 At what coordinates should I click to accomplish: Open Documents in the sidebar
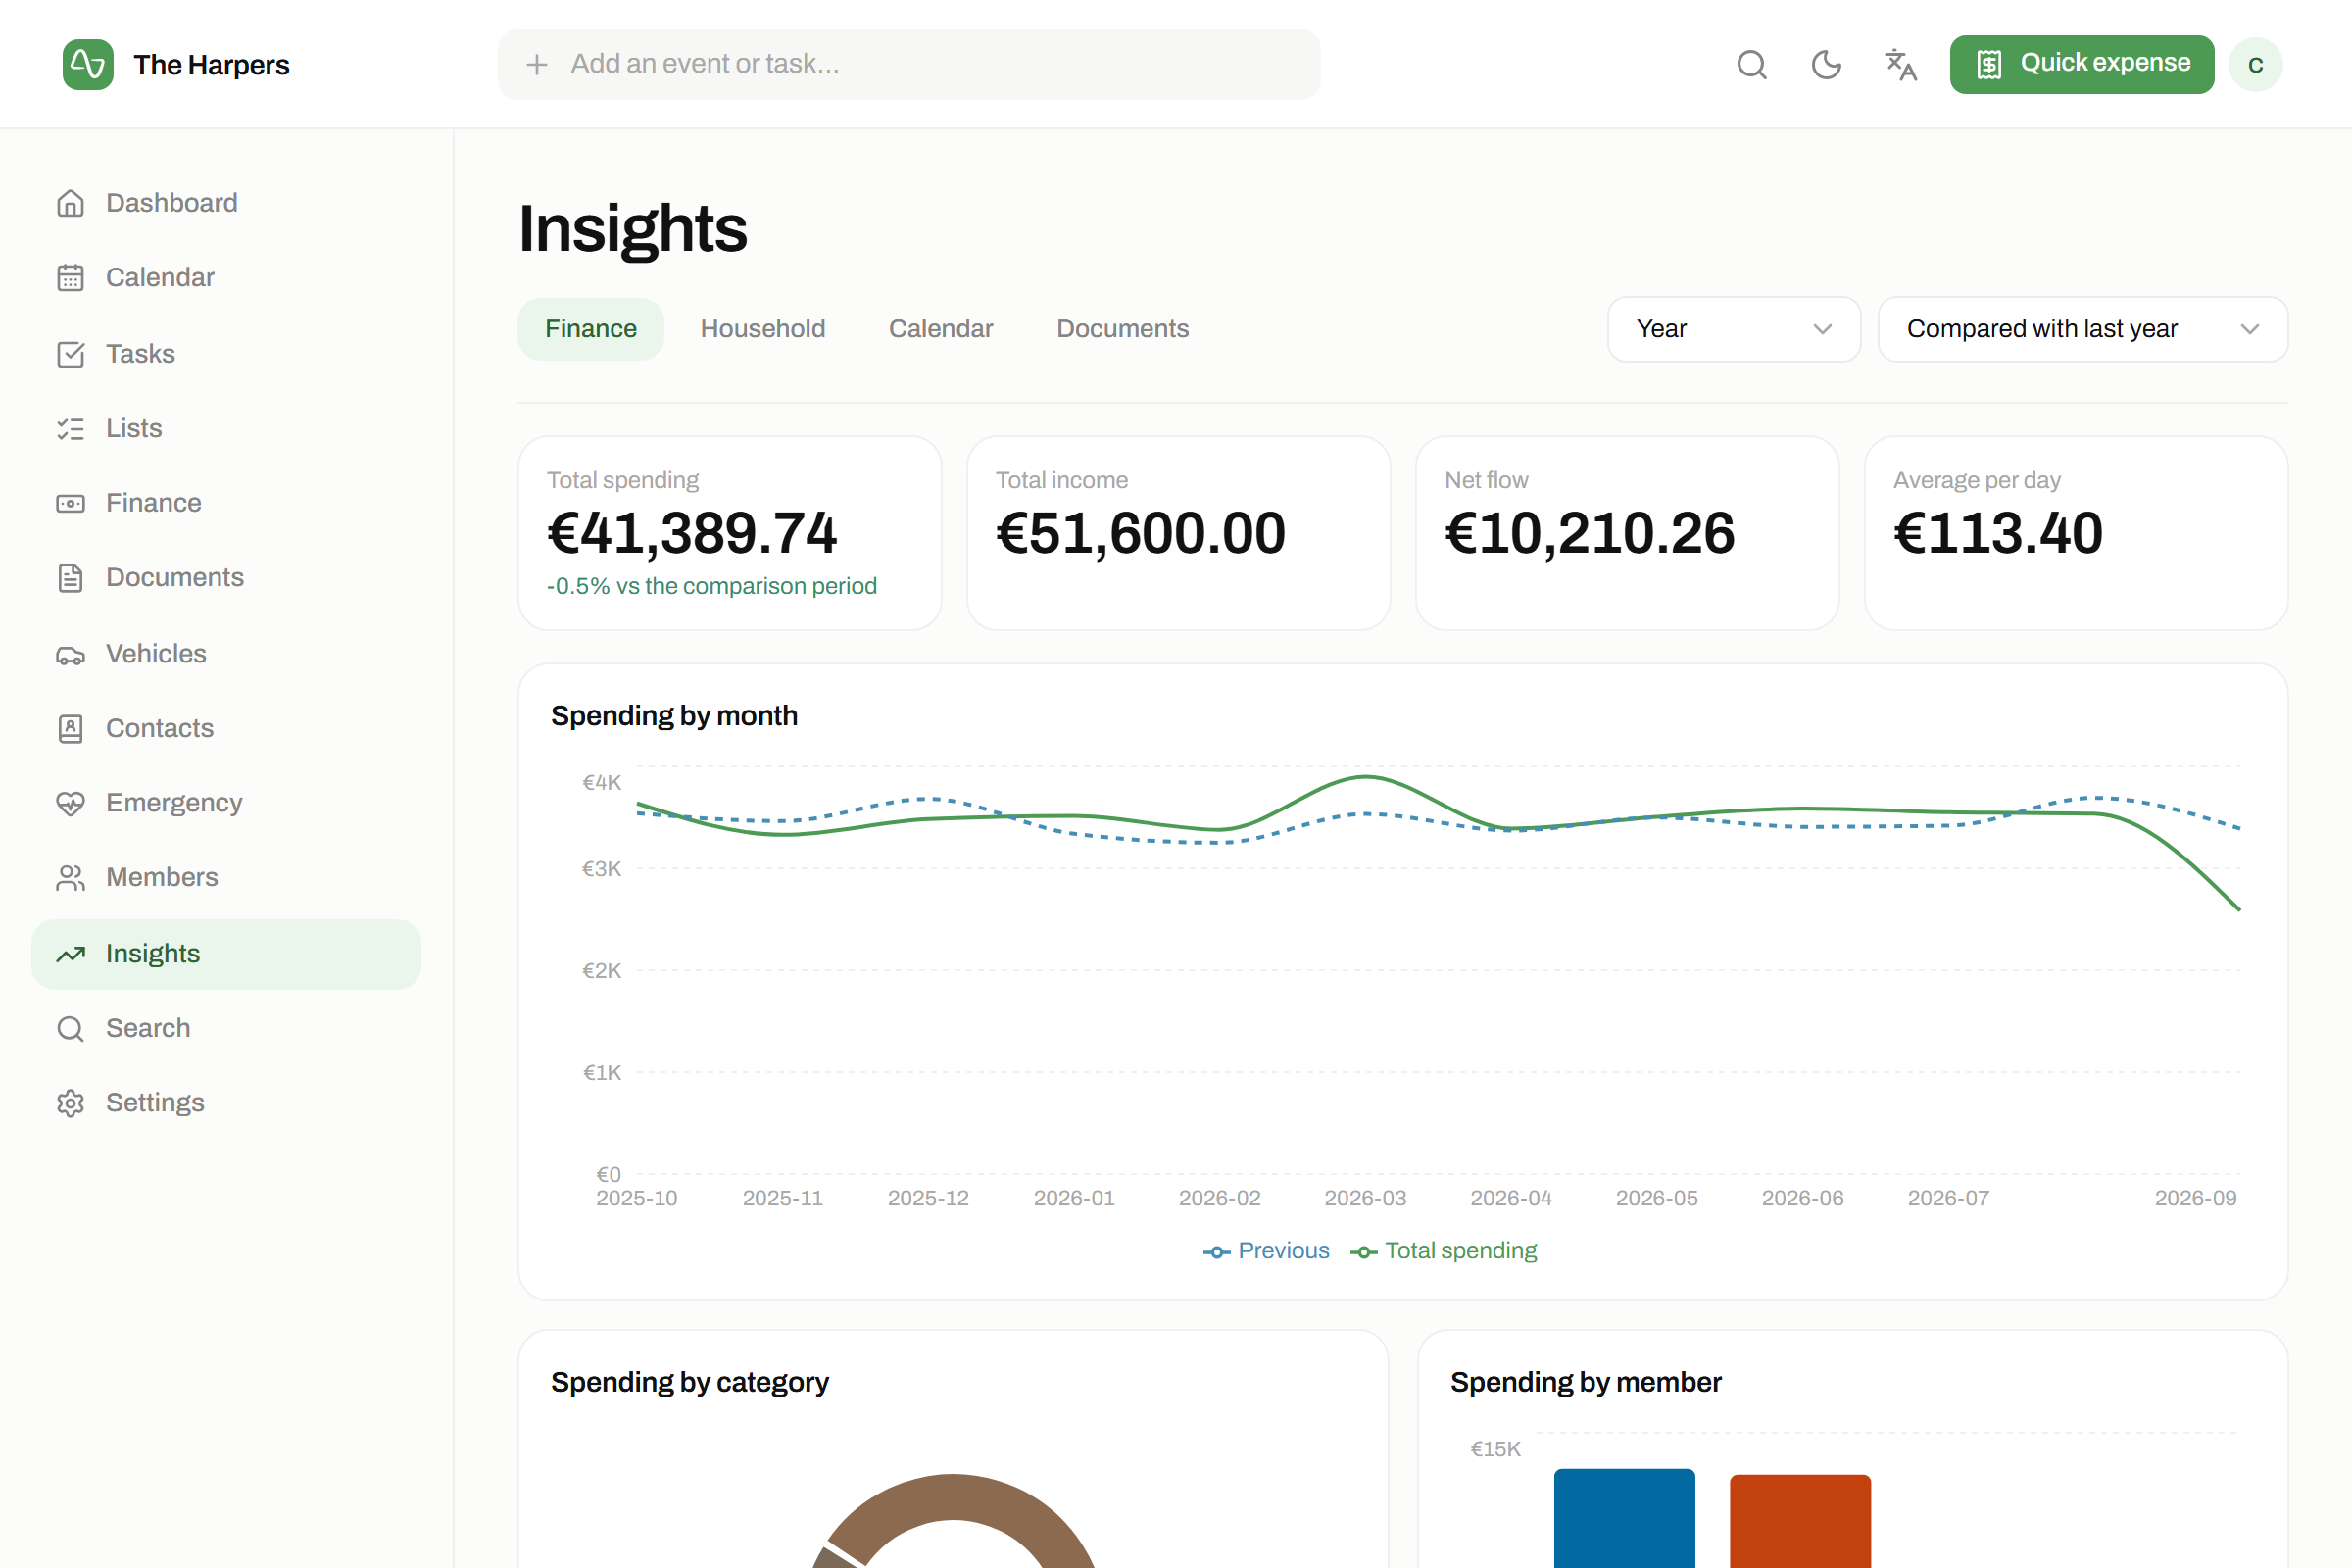click(x=226, y=578)
